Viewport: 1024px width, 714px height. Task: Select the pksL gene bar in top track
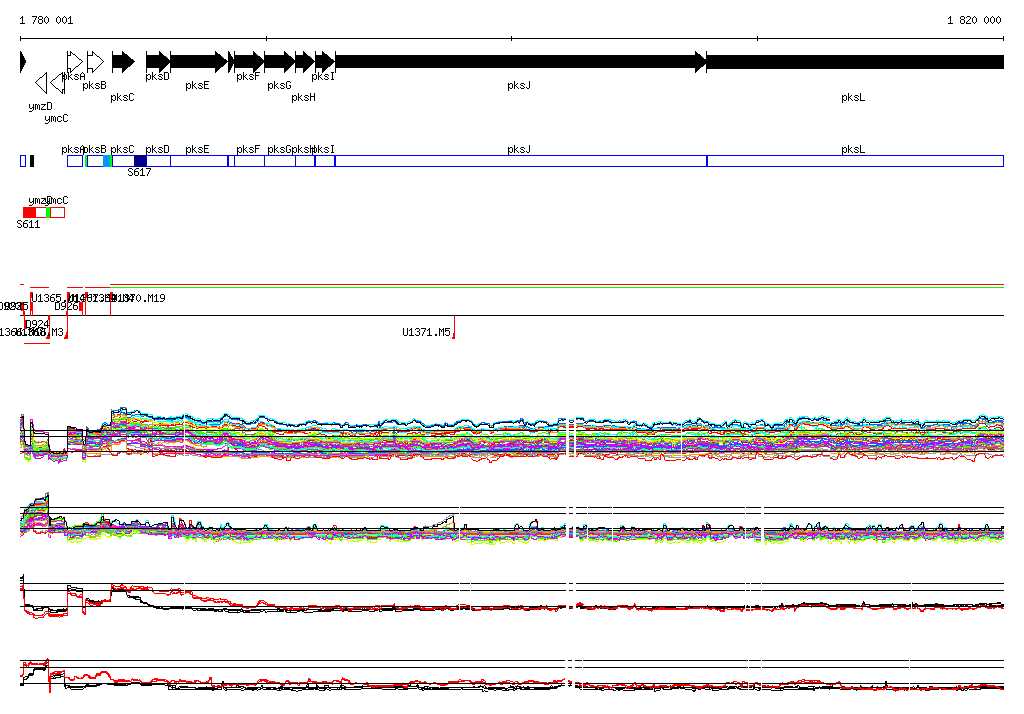point(856,62)
